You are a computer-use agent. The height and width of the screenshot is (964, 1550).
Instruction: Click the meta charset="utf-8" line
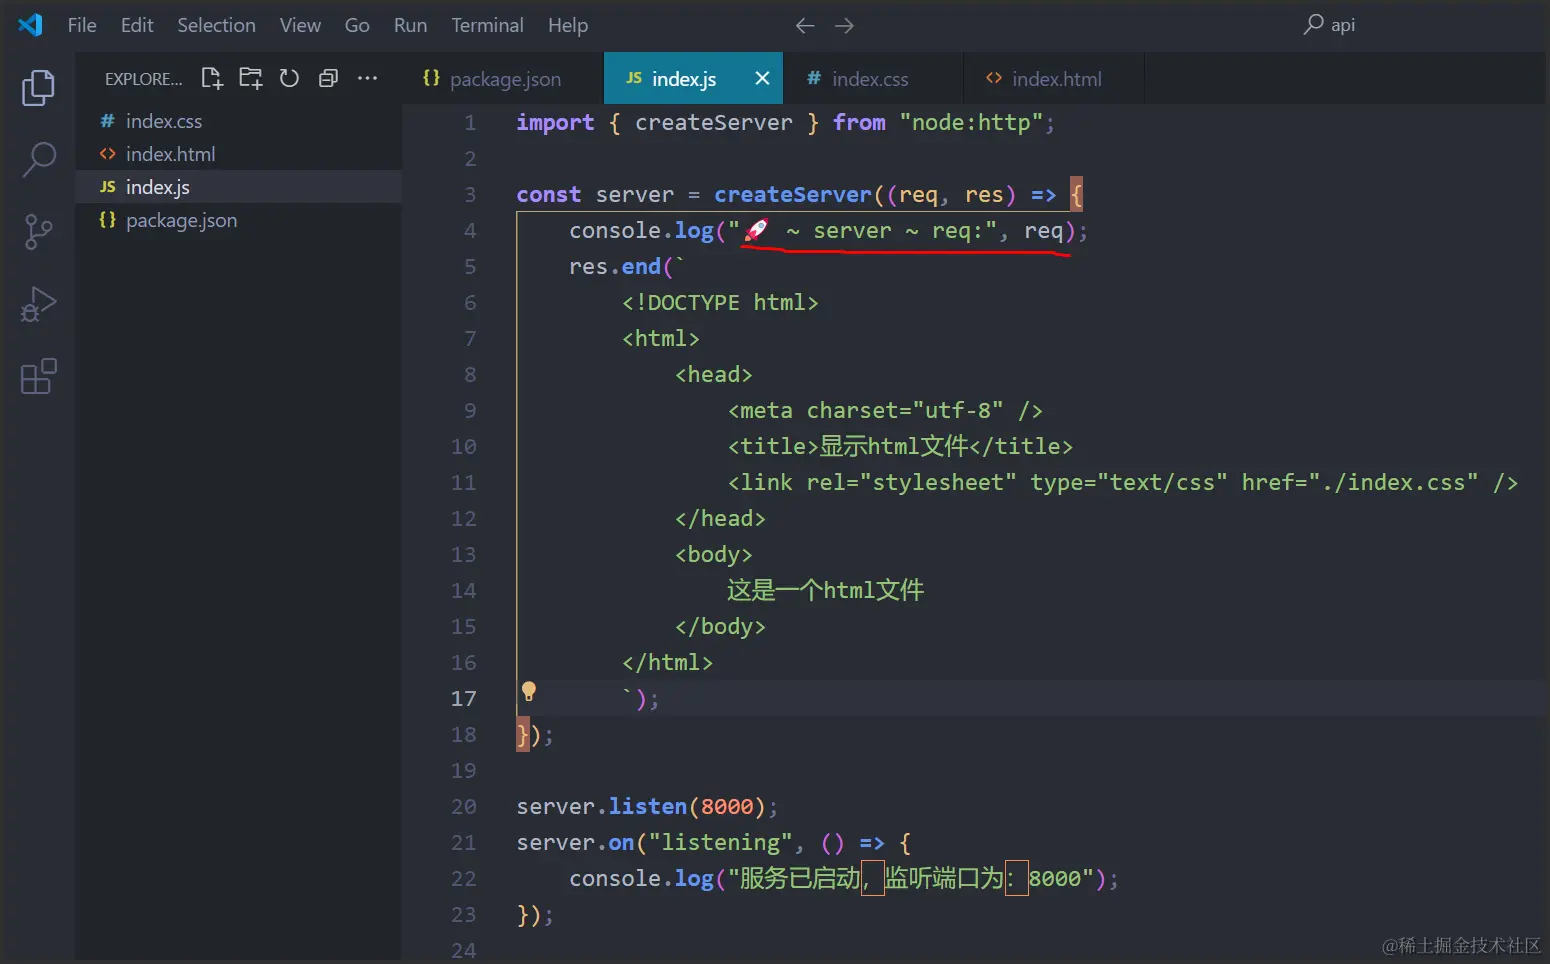pyautogui.click(x=885, y=411)
